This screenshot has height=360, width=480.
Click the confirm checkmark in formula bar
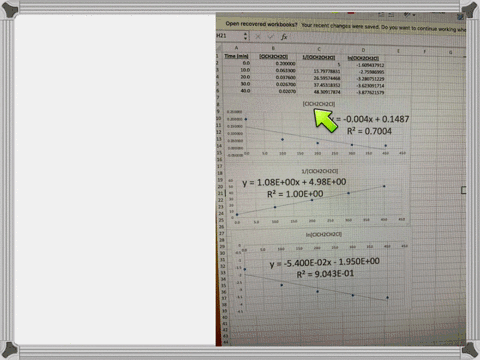click(270, 36)
